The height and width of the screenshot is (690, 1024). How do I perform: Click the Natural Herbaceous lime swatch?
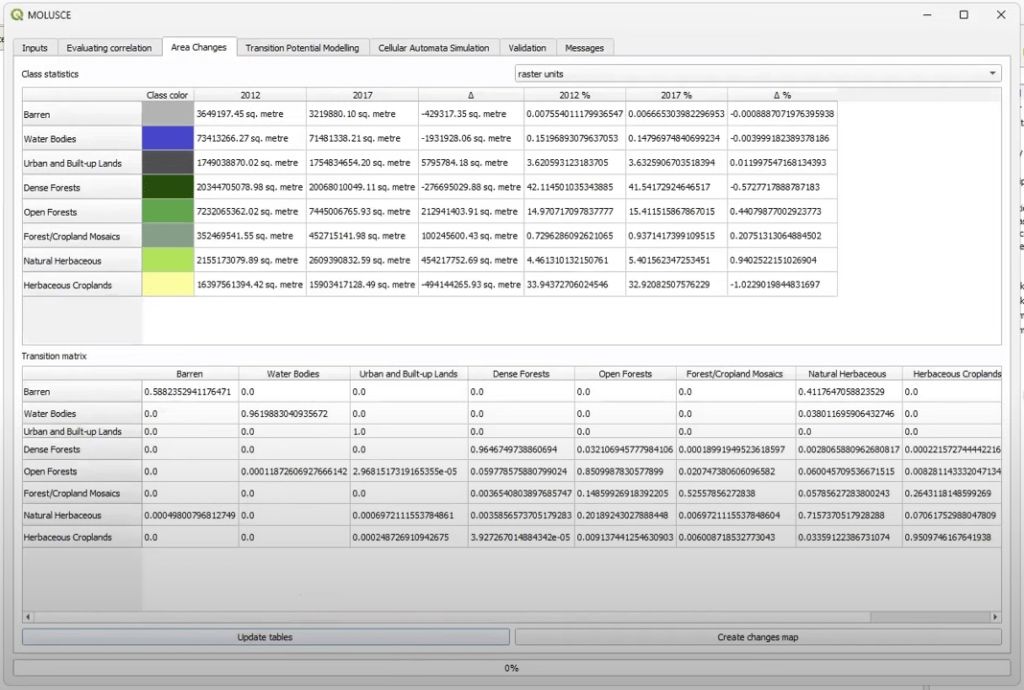pos(168,260)
